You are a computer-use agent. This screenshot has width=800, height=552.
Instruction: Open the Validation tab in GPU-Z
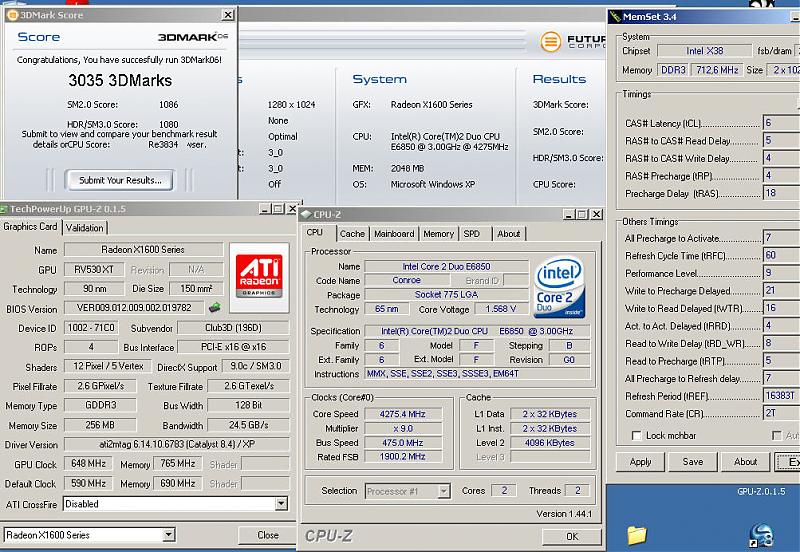[x=85, y=228]
